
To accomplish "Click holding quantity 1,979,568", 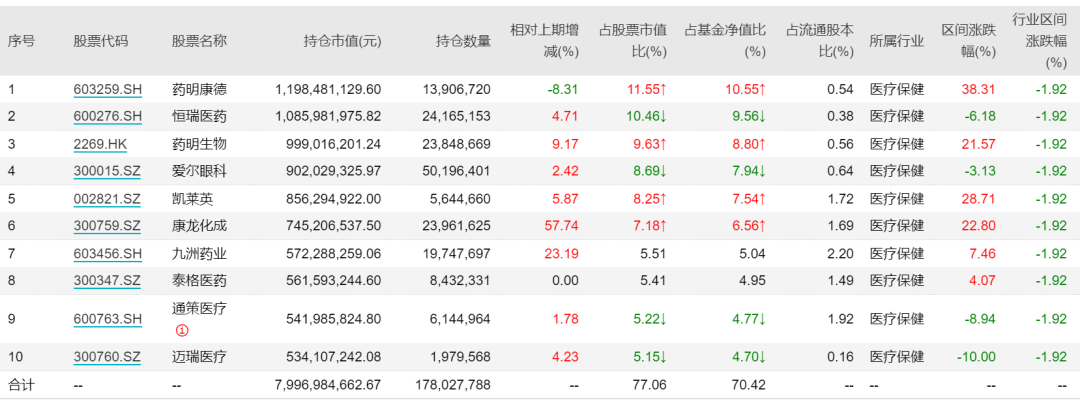I will click(459, 357).
